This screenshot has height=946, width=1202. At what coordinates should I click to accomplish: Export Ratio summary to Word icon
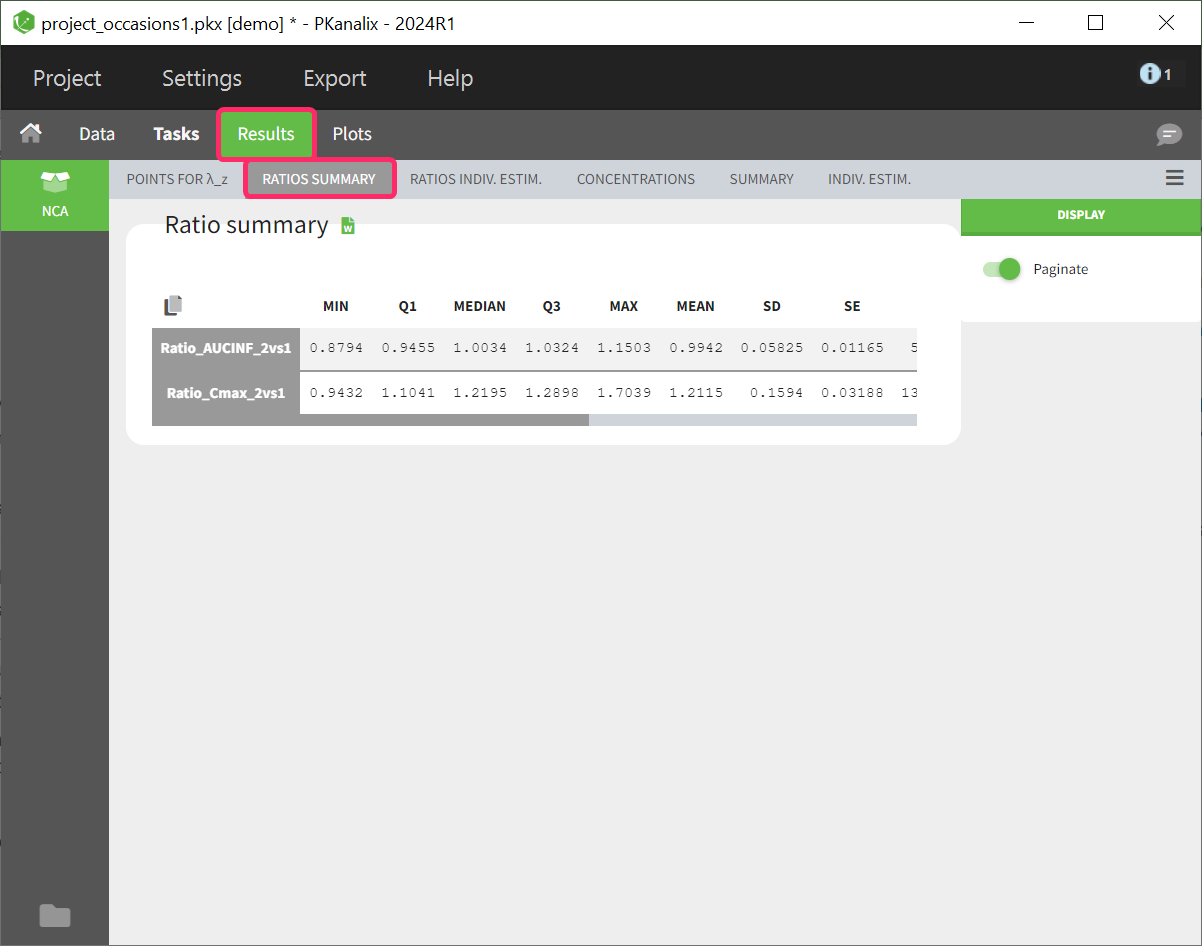coord(348,226)
